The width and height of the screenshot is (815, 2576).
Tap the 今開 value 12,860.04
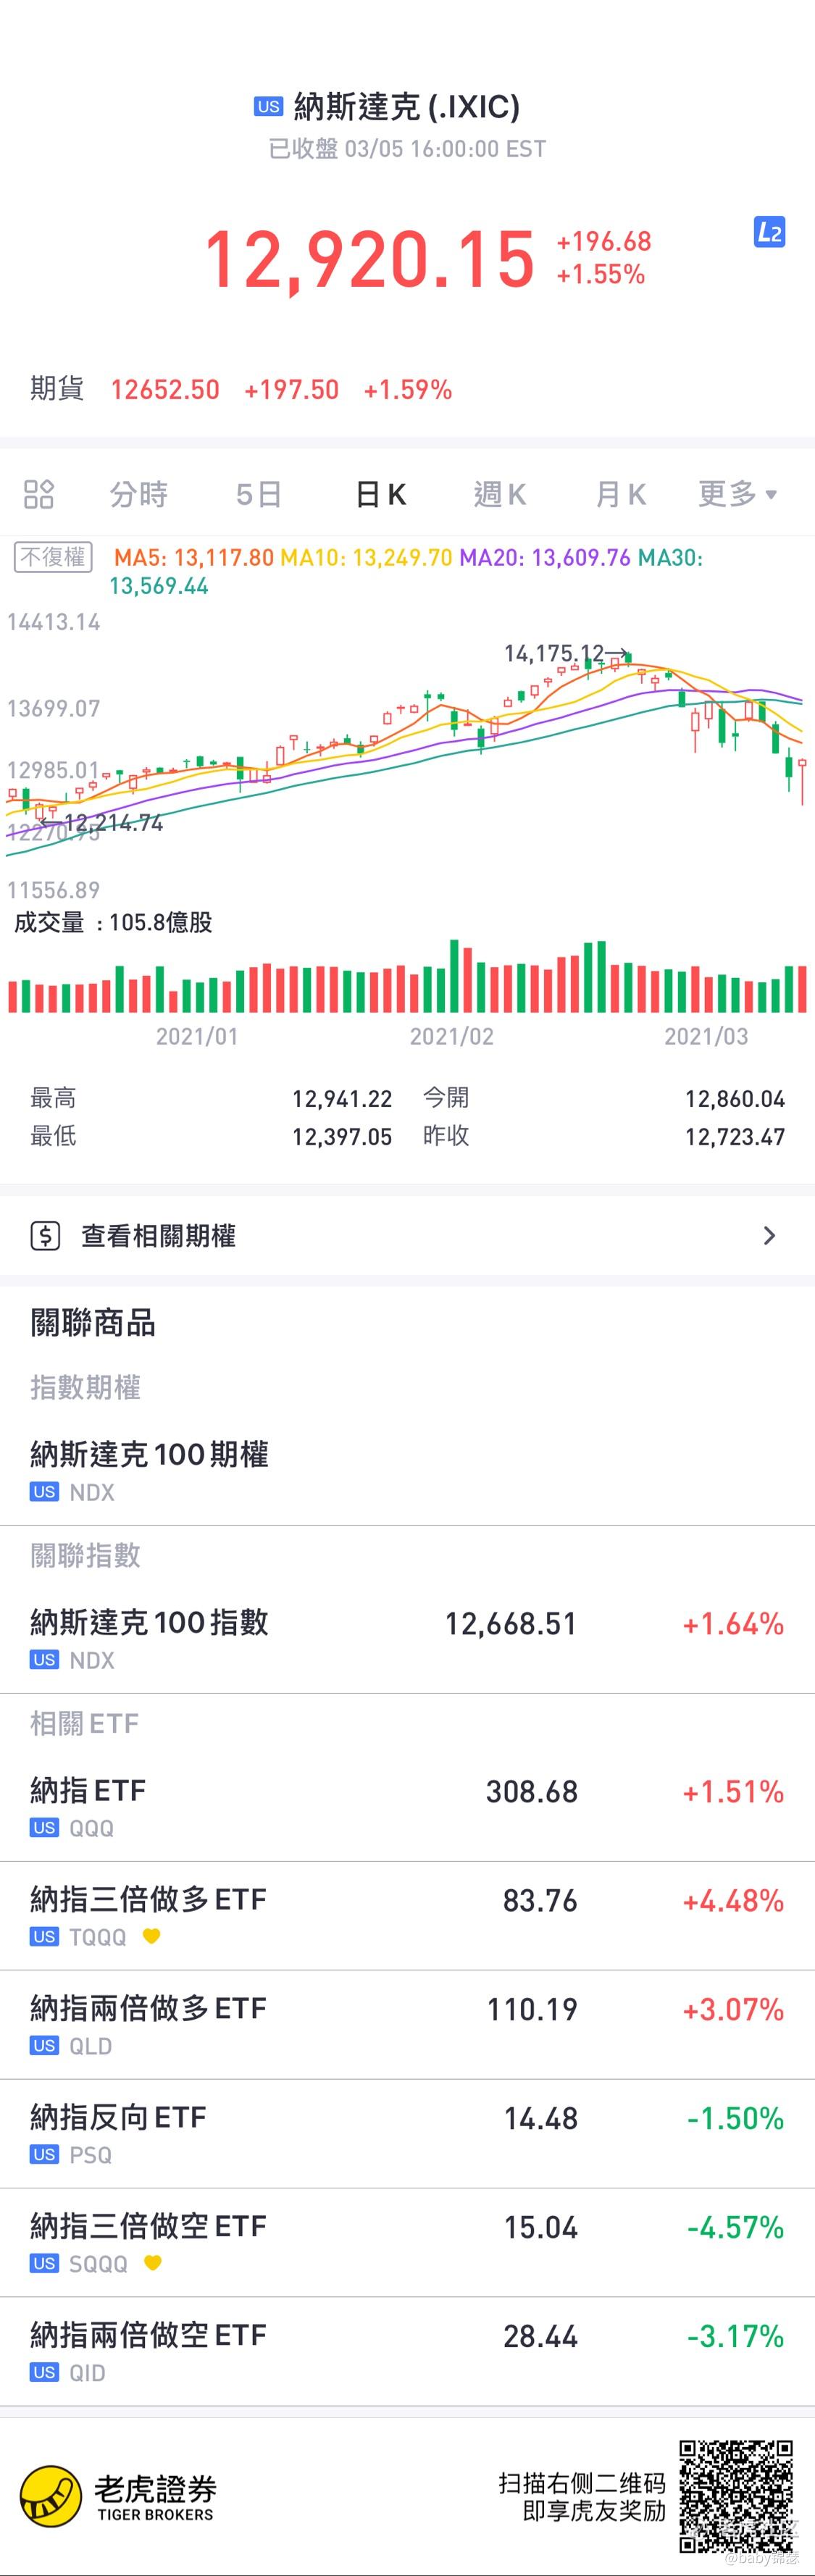click(x=735, y=1099)
